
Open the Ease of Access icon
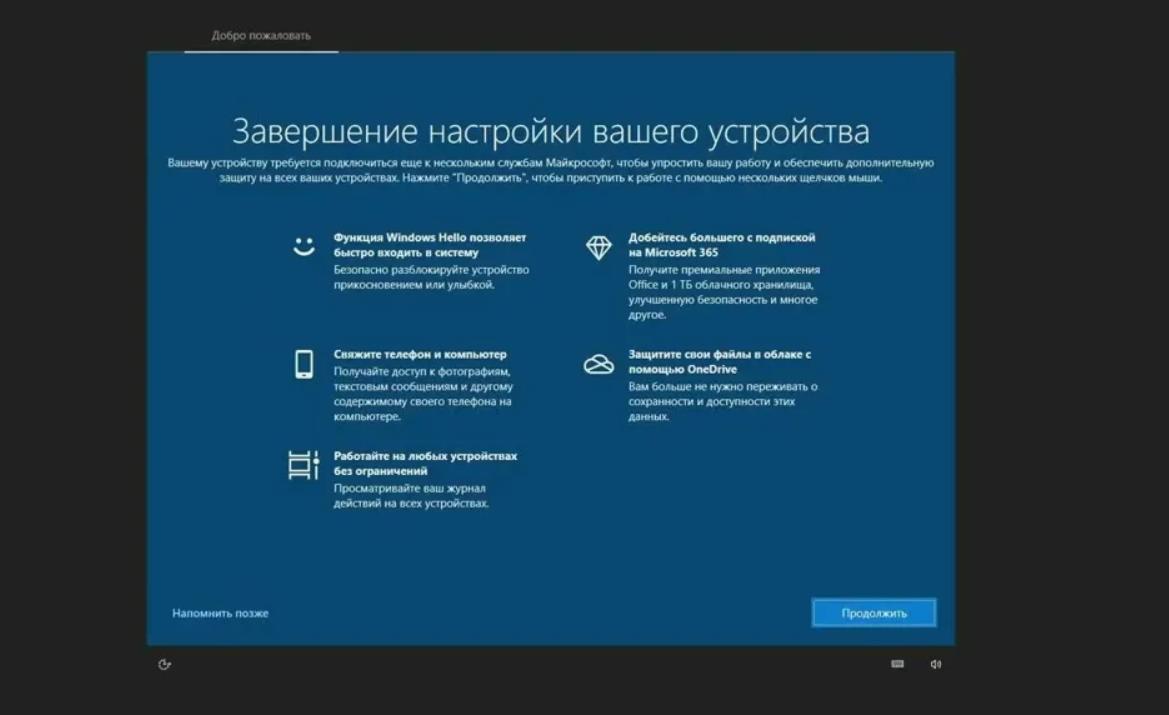pos(165,664)
